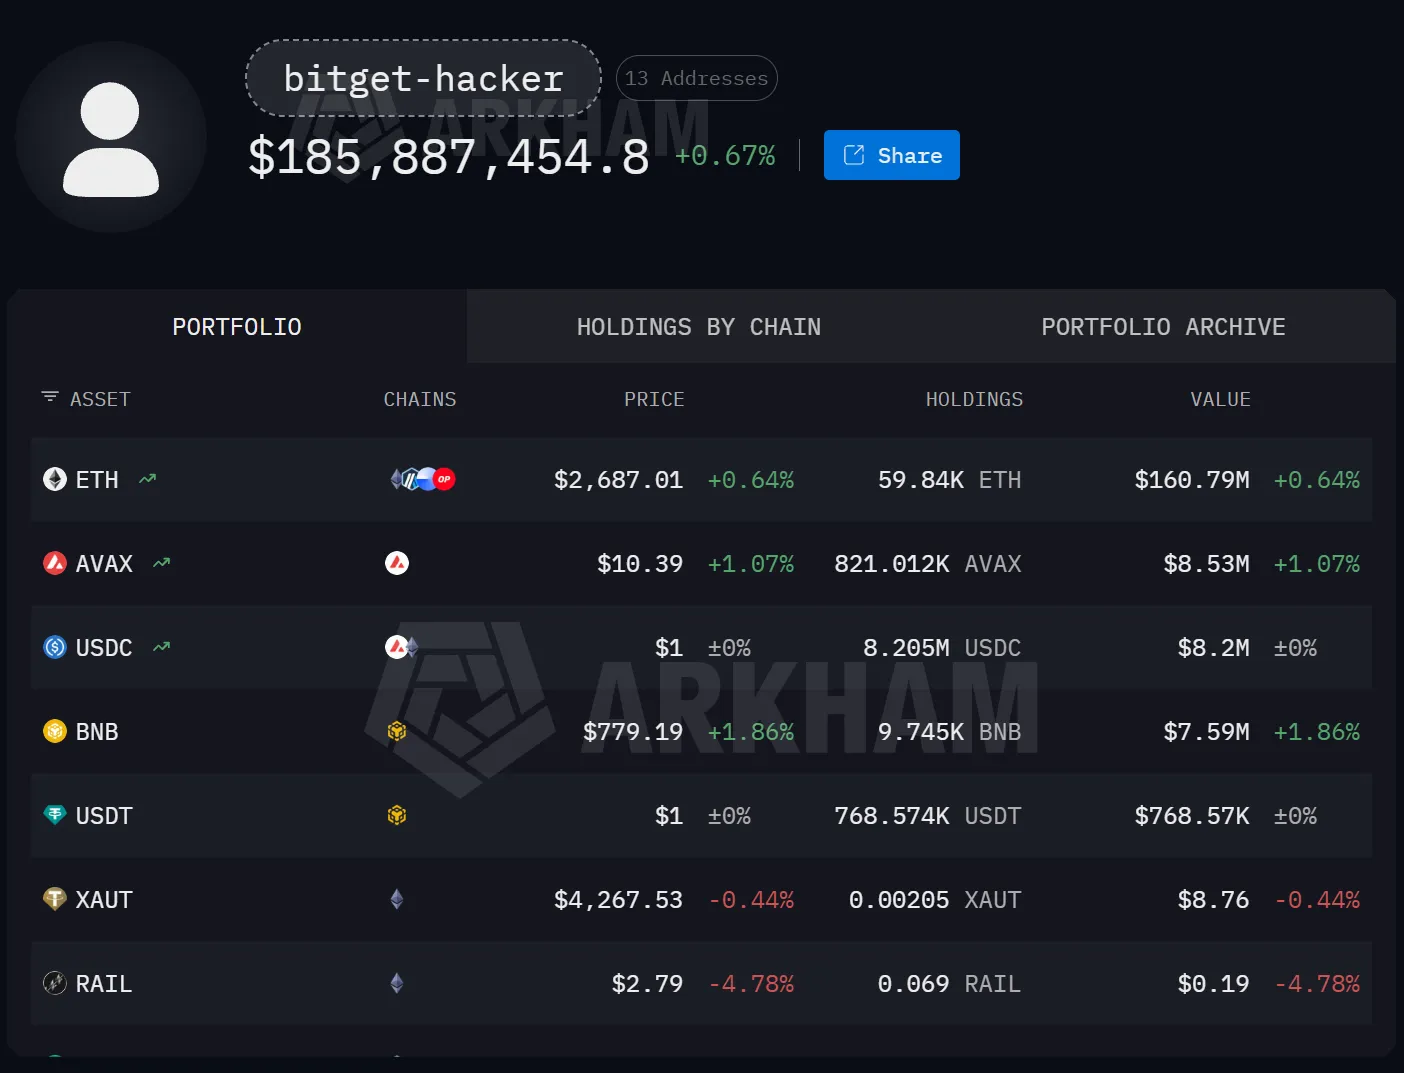Click the +0.67% total change figure

point(726,156)
